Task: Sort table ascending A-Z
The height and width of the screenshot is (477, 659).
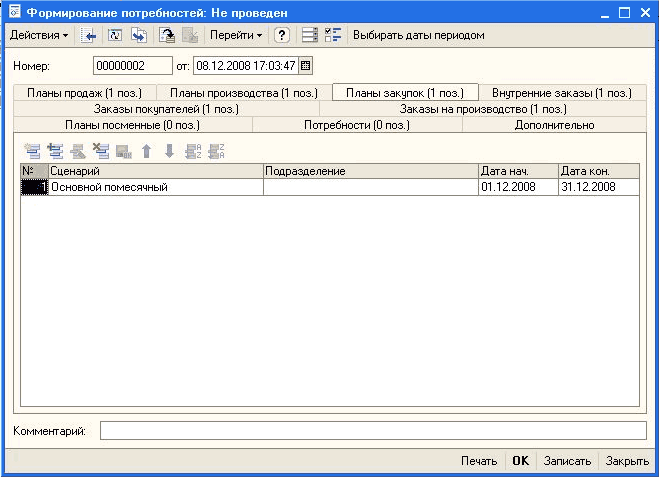Action: coord(193,151)
